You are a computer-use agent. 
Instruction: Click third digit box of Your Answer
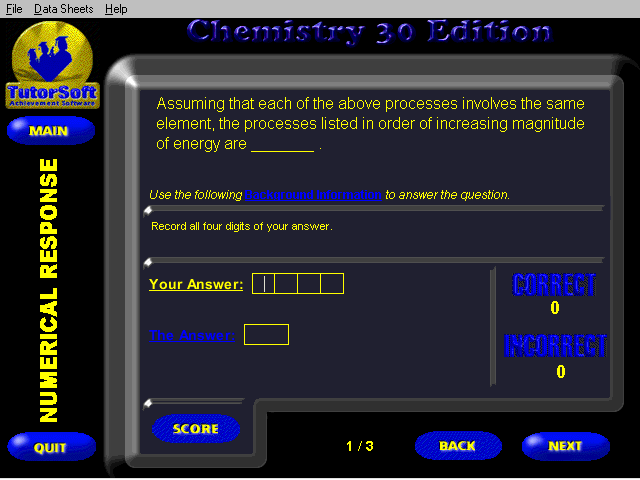309,284
